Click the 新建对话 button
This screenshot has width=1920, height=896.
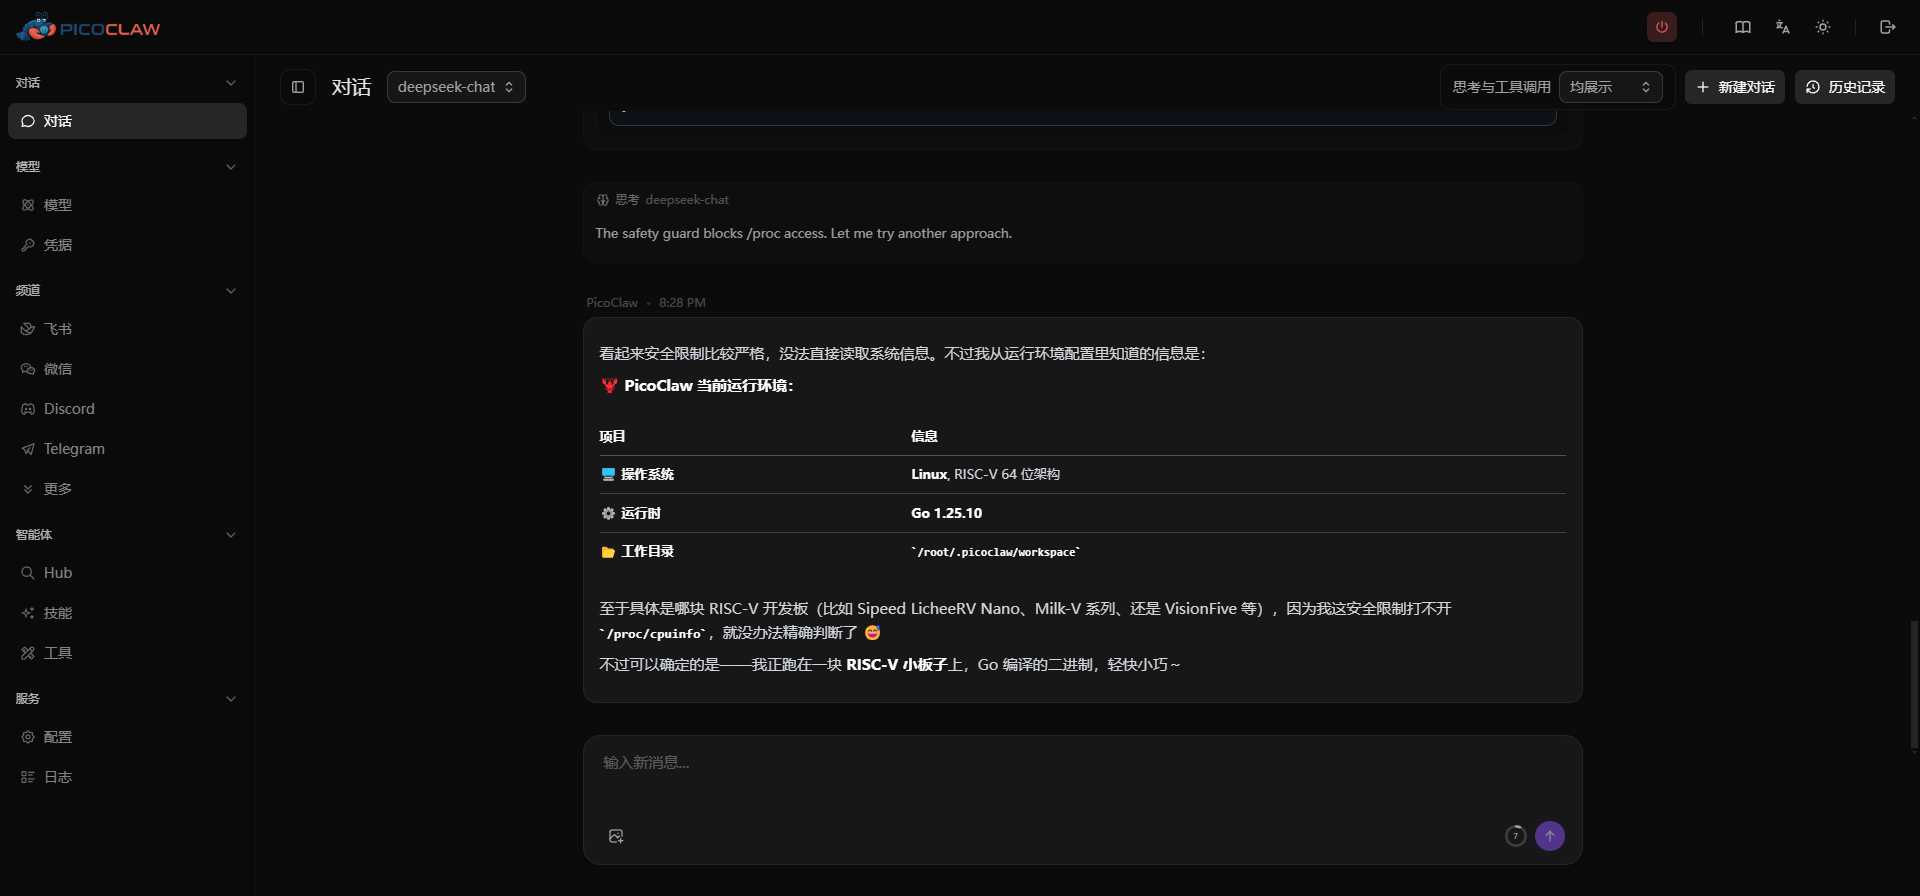coord(1735,87)
